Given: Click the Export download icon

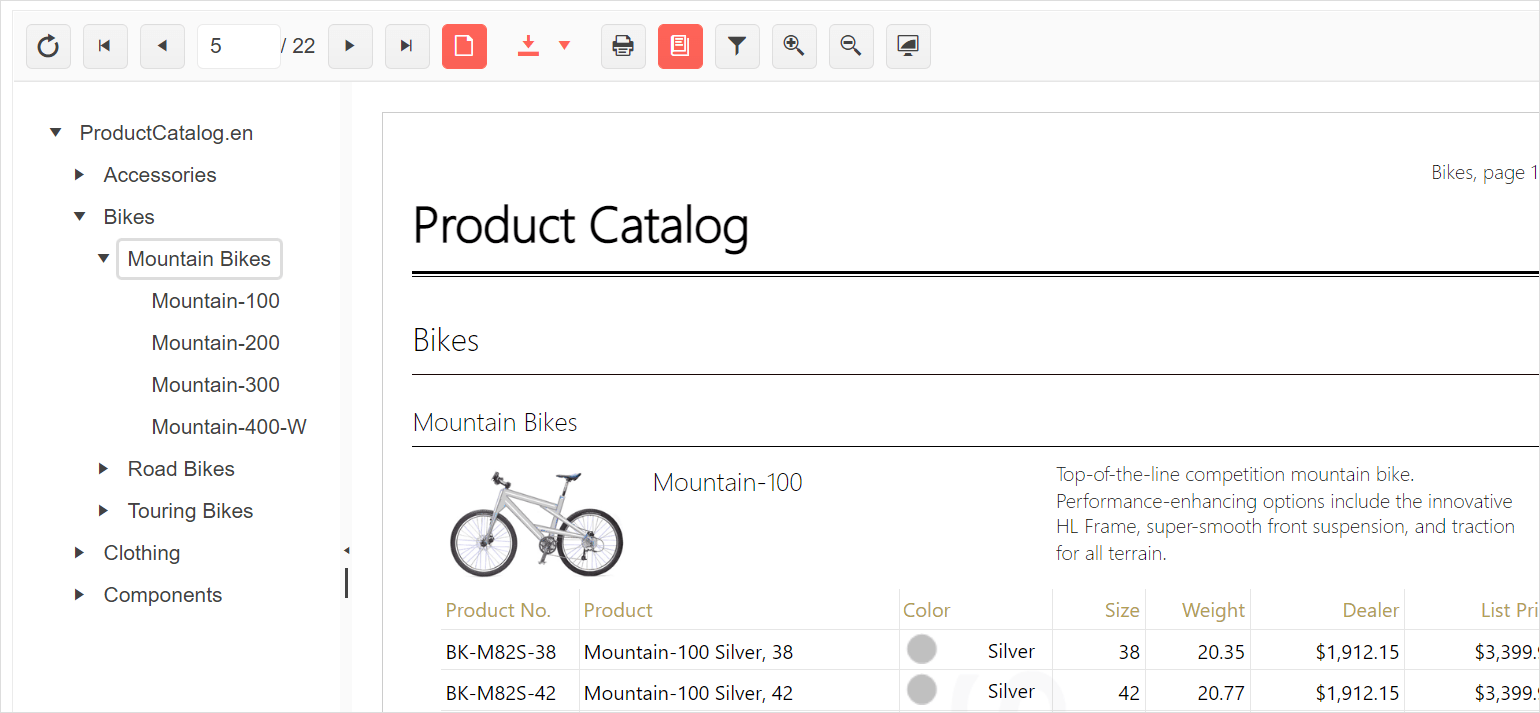Looking at the screenshot, I should [528, 46].
